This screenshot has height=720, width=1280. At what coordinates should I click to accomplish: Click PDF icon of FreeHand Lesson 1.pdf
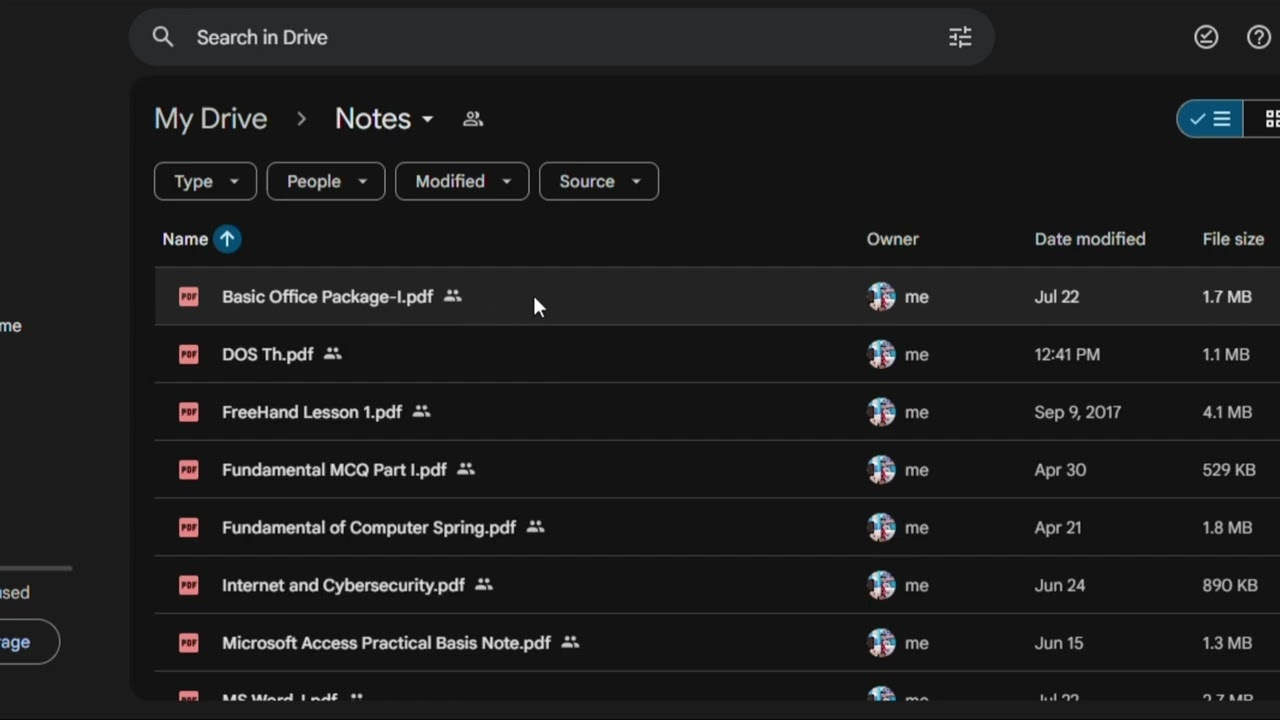pos(189,412)
